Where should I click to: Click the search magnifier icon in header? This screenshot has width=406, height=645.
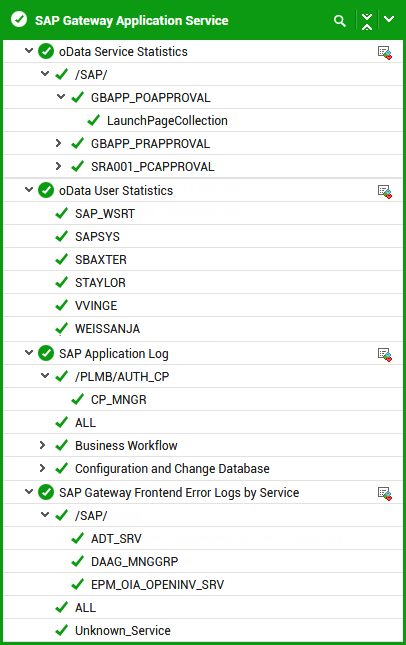click(x=339, y=21)
